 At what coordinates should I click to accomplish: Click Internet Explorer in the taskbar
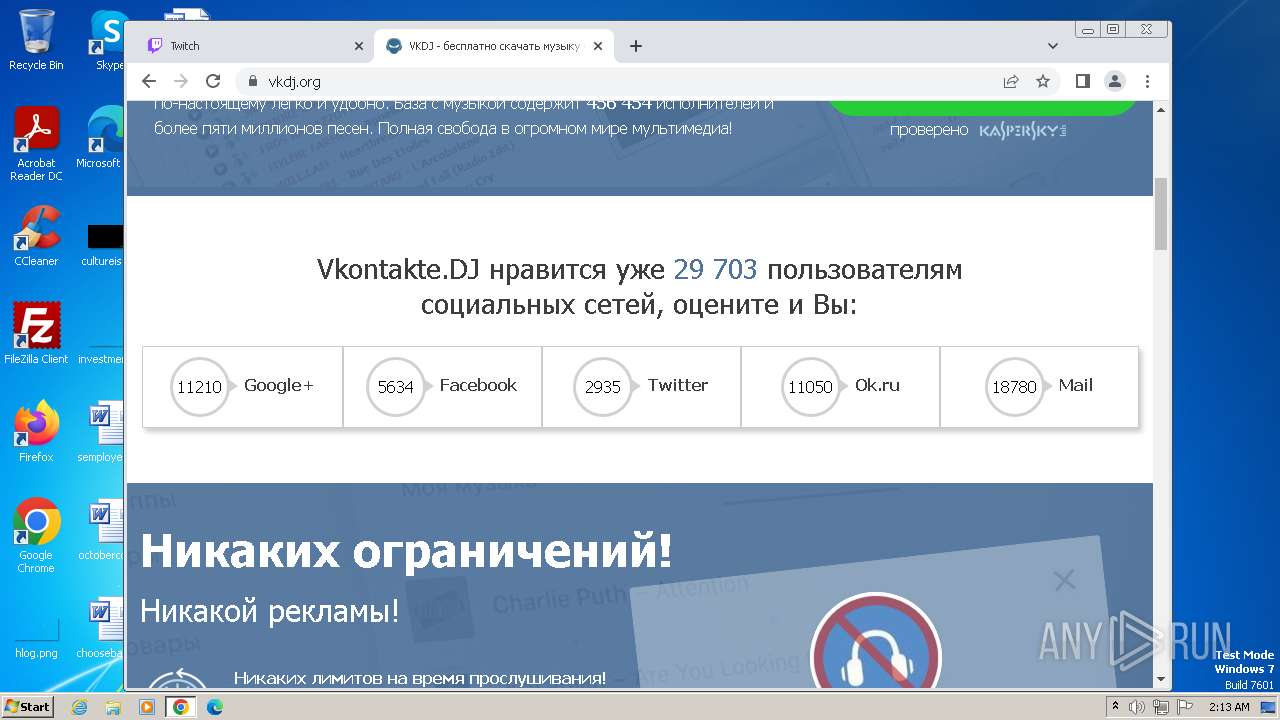pyautogui.click(x=80, y=707)
